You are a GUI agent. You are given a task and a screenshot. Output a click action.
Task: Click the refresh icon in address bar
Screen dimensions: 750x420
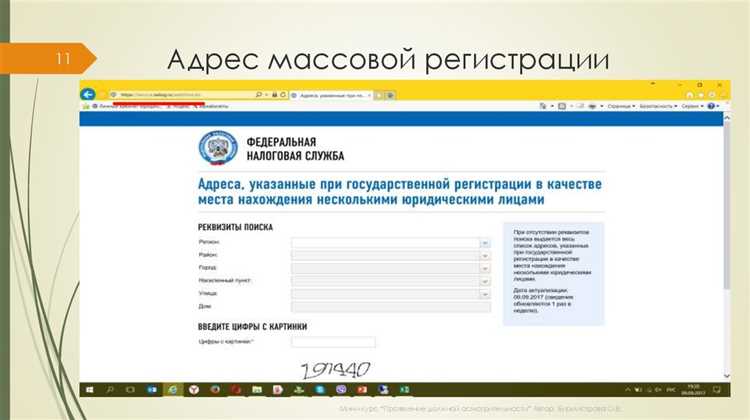pyautogui.click(x=283, y=95)
